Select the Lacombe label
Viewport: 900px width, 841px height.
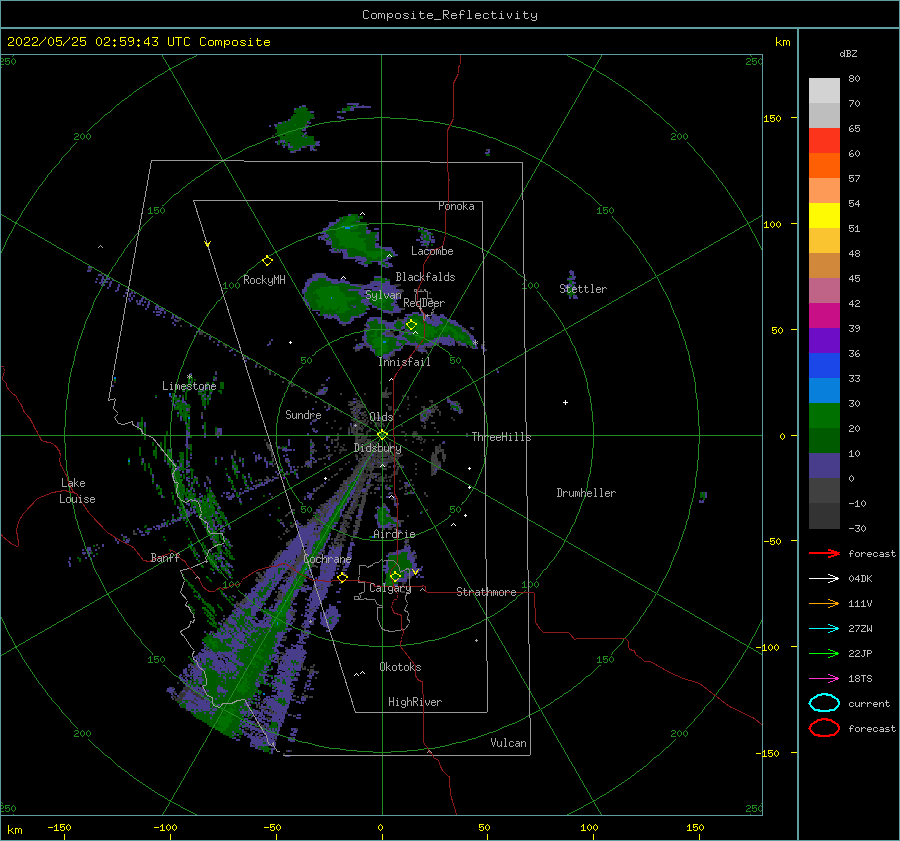pos(432,251)
